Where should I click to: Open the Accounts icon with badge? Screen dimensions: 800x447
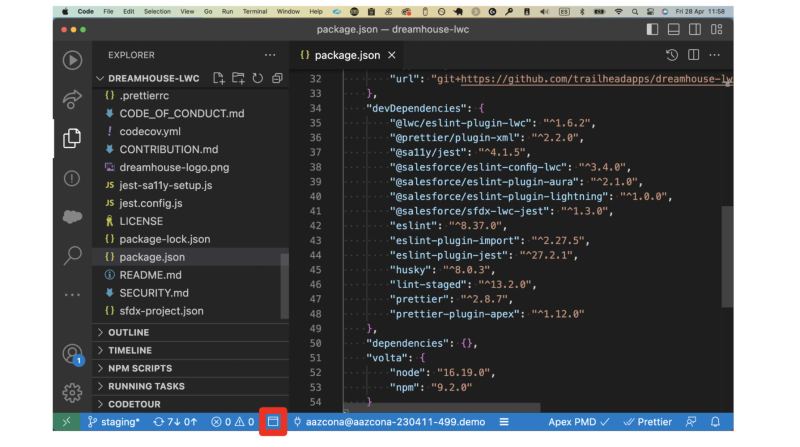click(73, 354)
